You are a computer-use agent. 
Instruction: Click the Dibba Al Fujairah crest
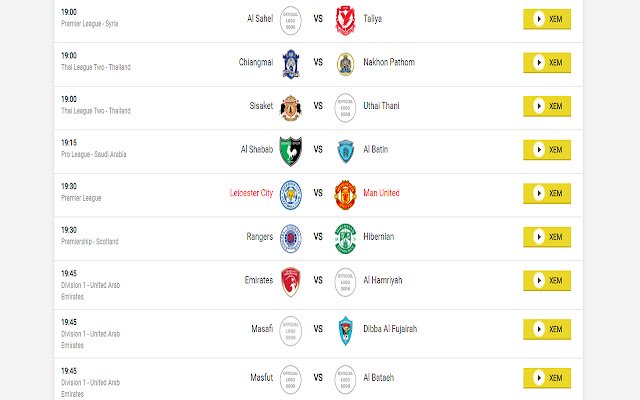tap(345, 331)
